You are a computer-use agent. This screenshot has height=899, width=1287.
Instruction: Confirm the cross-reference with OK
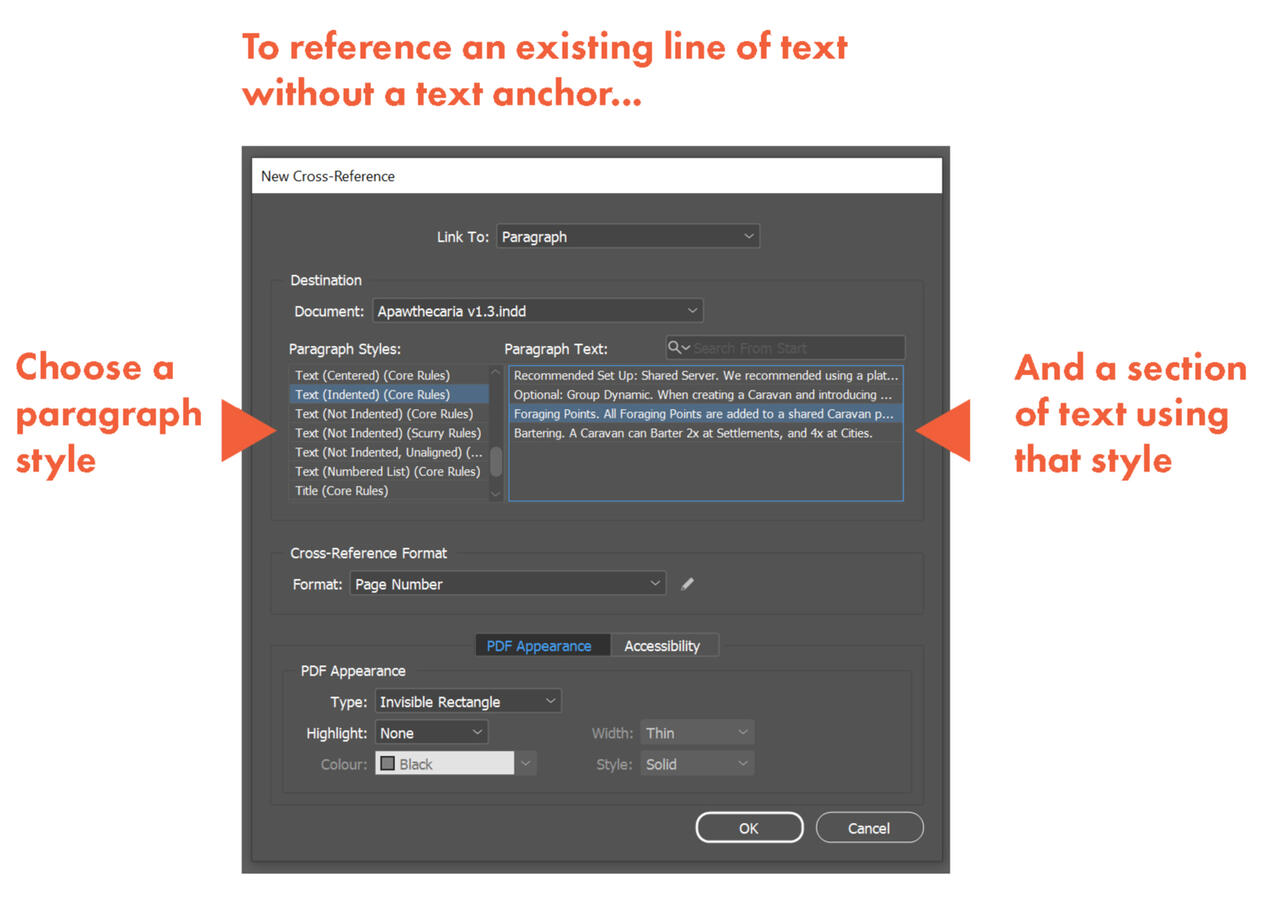click(749, 827)
